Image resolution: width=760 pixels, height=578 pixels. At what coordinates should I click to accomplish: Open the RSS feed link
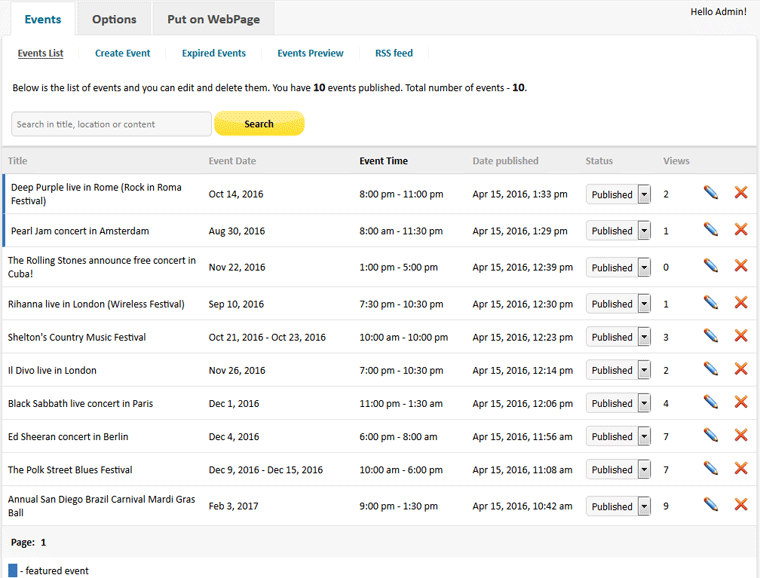[394, 53]
